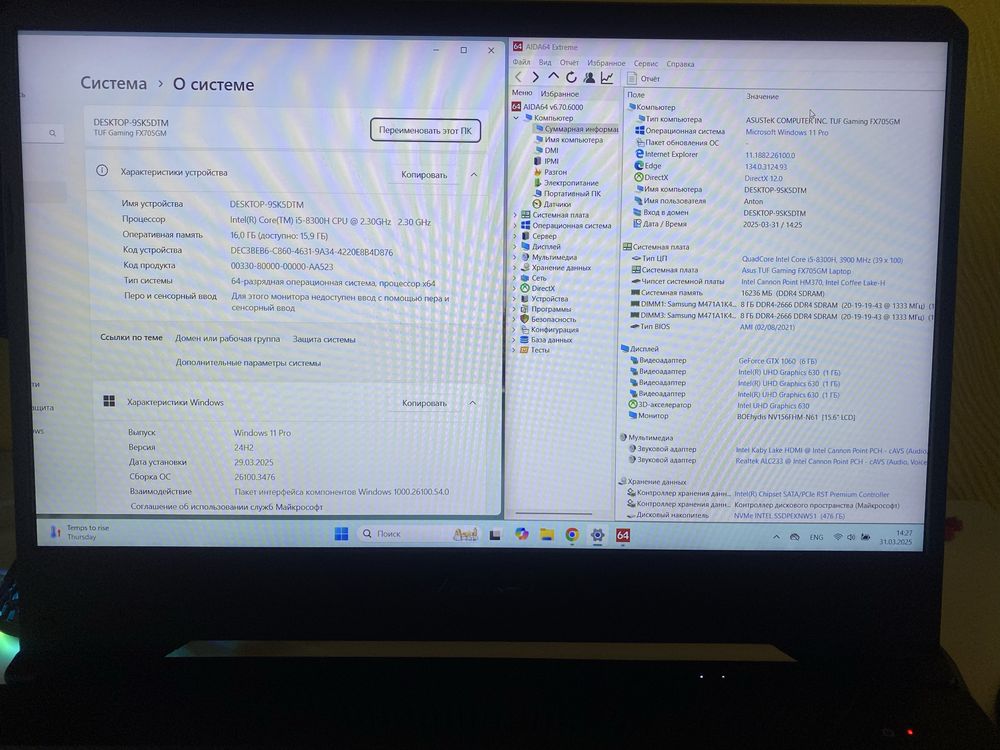Open Портативный ПК tree item
The image size is (1000, 750).
pyautogui.click(x=567, y=193)
